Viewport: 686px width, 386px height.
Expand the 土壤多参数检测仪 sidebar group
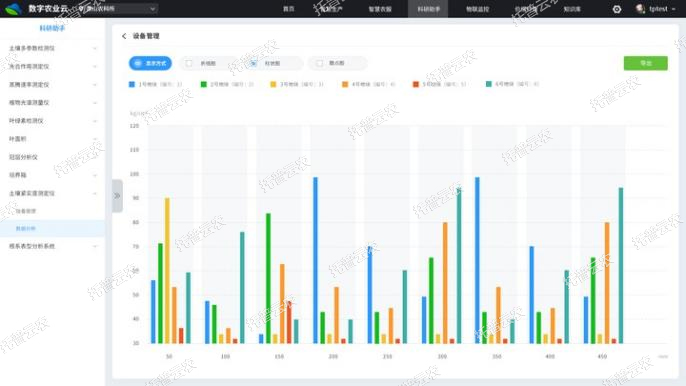click(52, 48)
